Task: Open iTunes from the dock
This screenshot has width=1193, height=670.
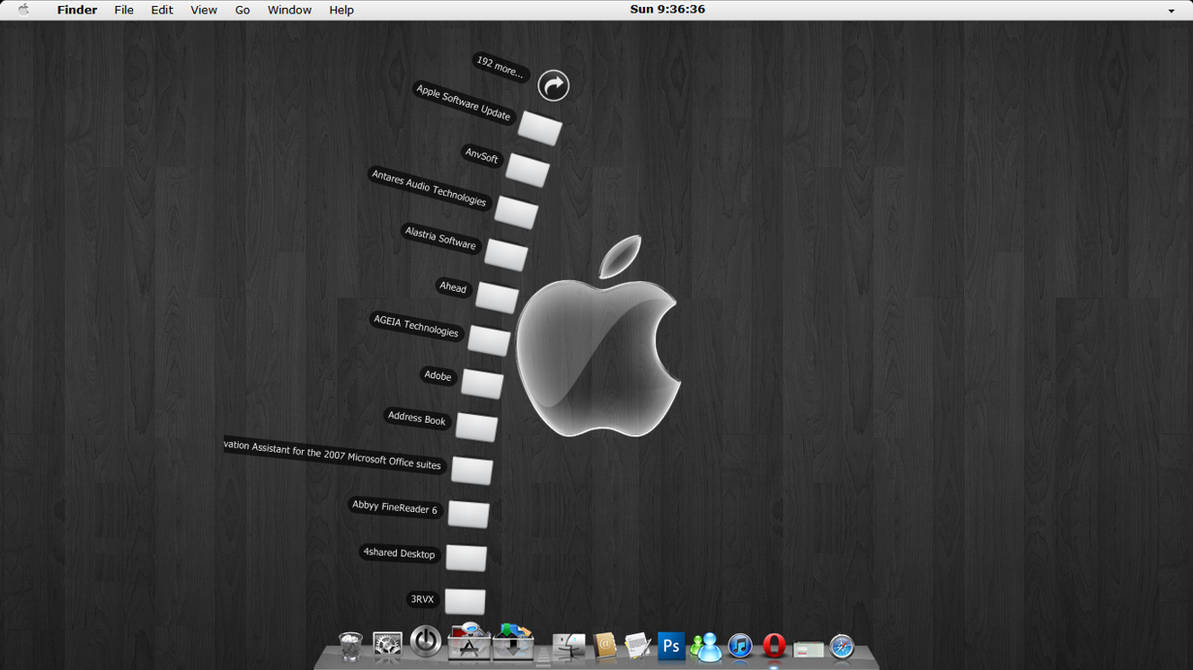Action: (x=740, y=646)
